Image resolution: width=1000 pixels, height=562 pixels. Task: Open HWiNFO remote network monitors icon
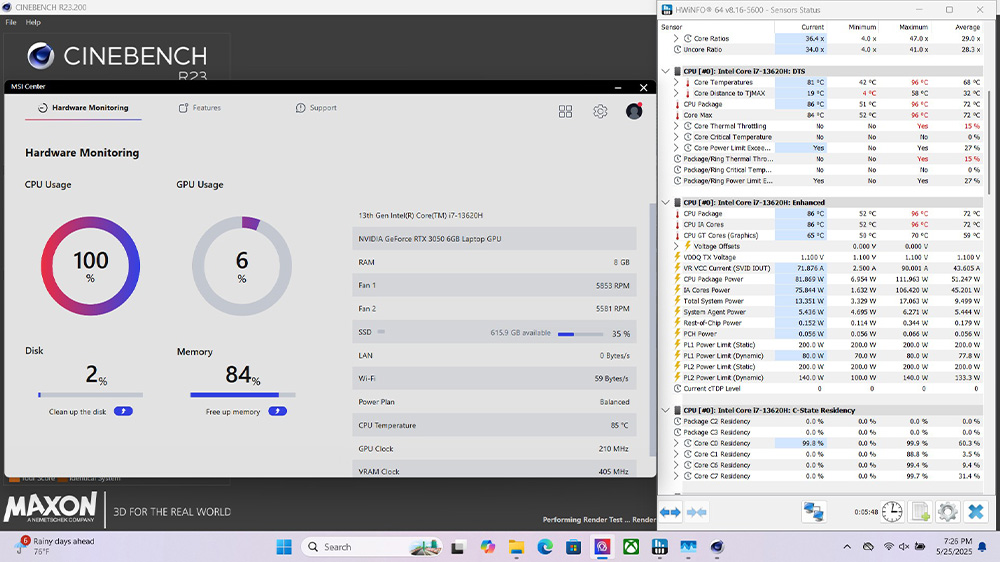[813, 512]
